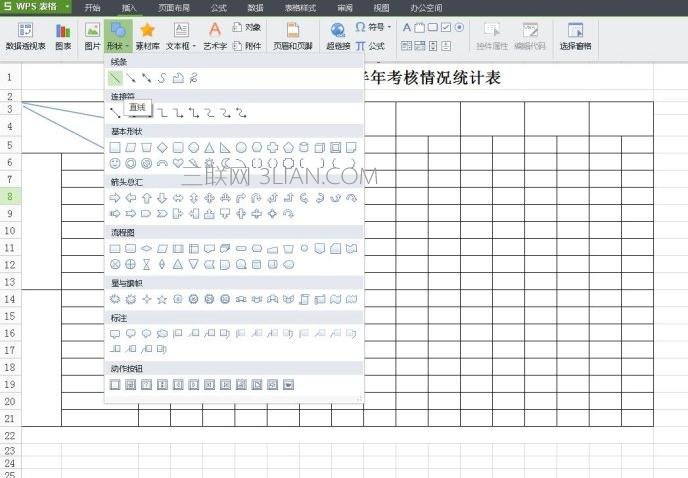The width and height of the screenshot is (688, 478).
Task: Insert the flowchart decision diamond
Action: (147, 249)
